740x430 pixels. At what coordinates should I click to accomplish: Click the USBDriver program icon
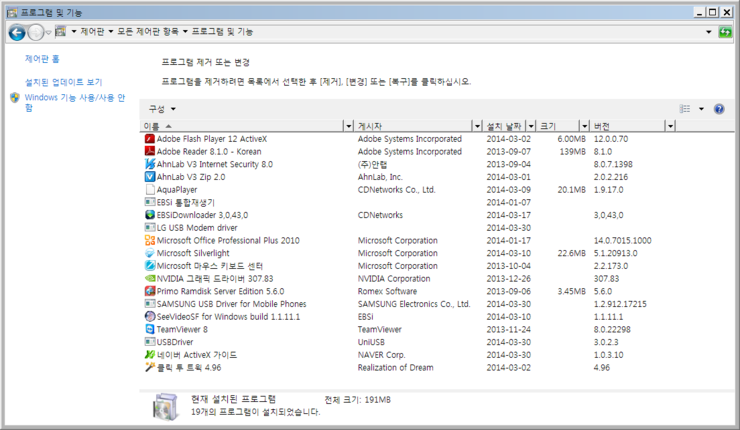150,342
